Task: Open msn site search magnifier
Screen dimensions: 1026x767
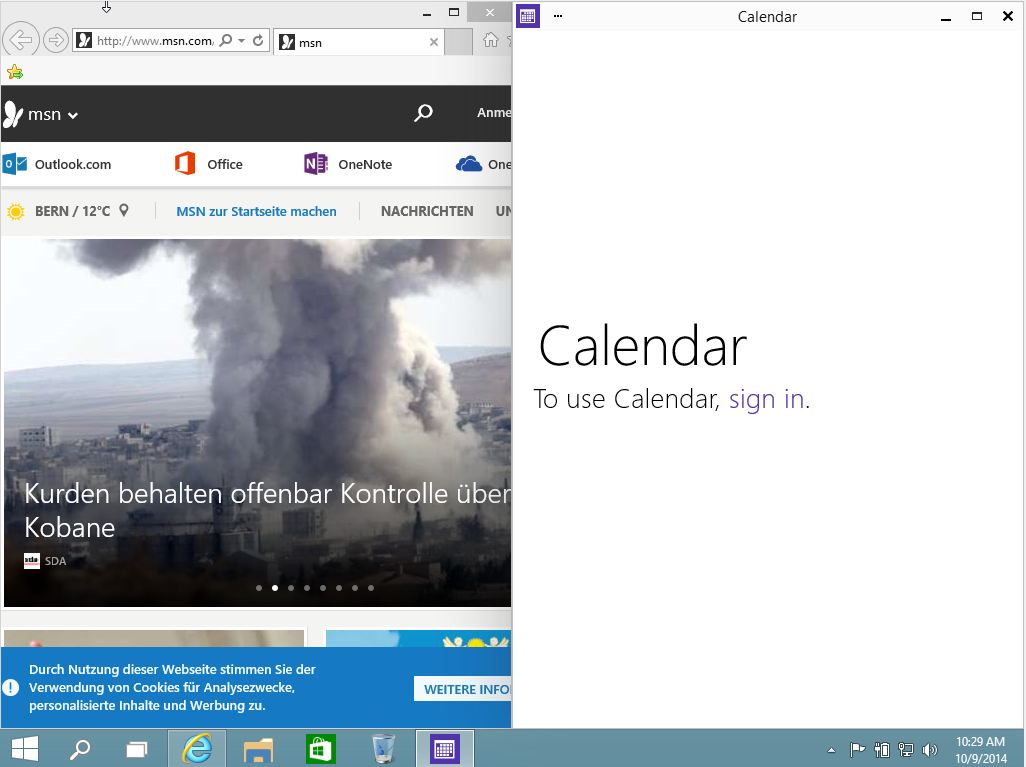Action: (x=423, y=113)
